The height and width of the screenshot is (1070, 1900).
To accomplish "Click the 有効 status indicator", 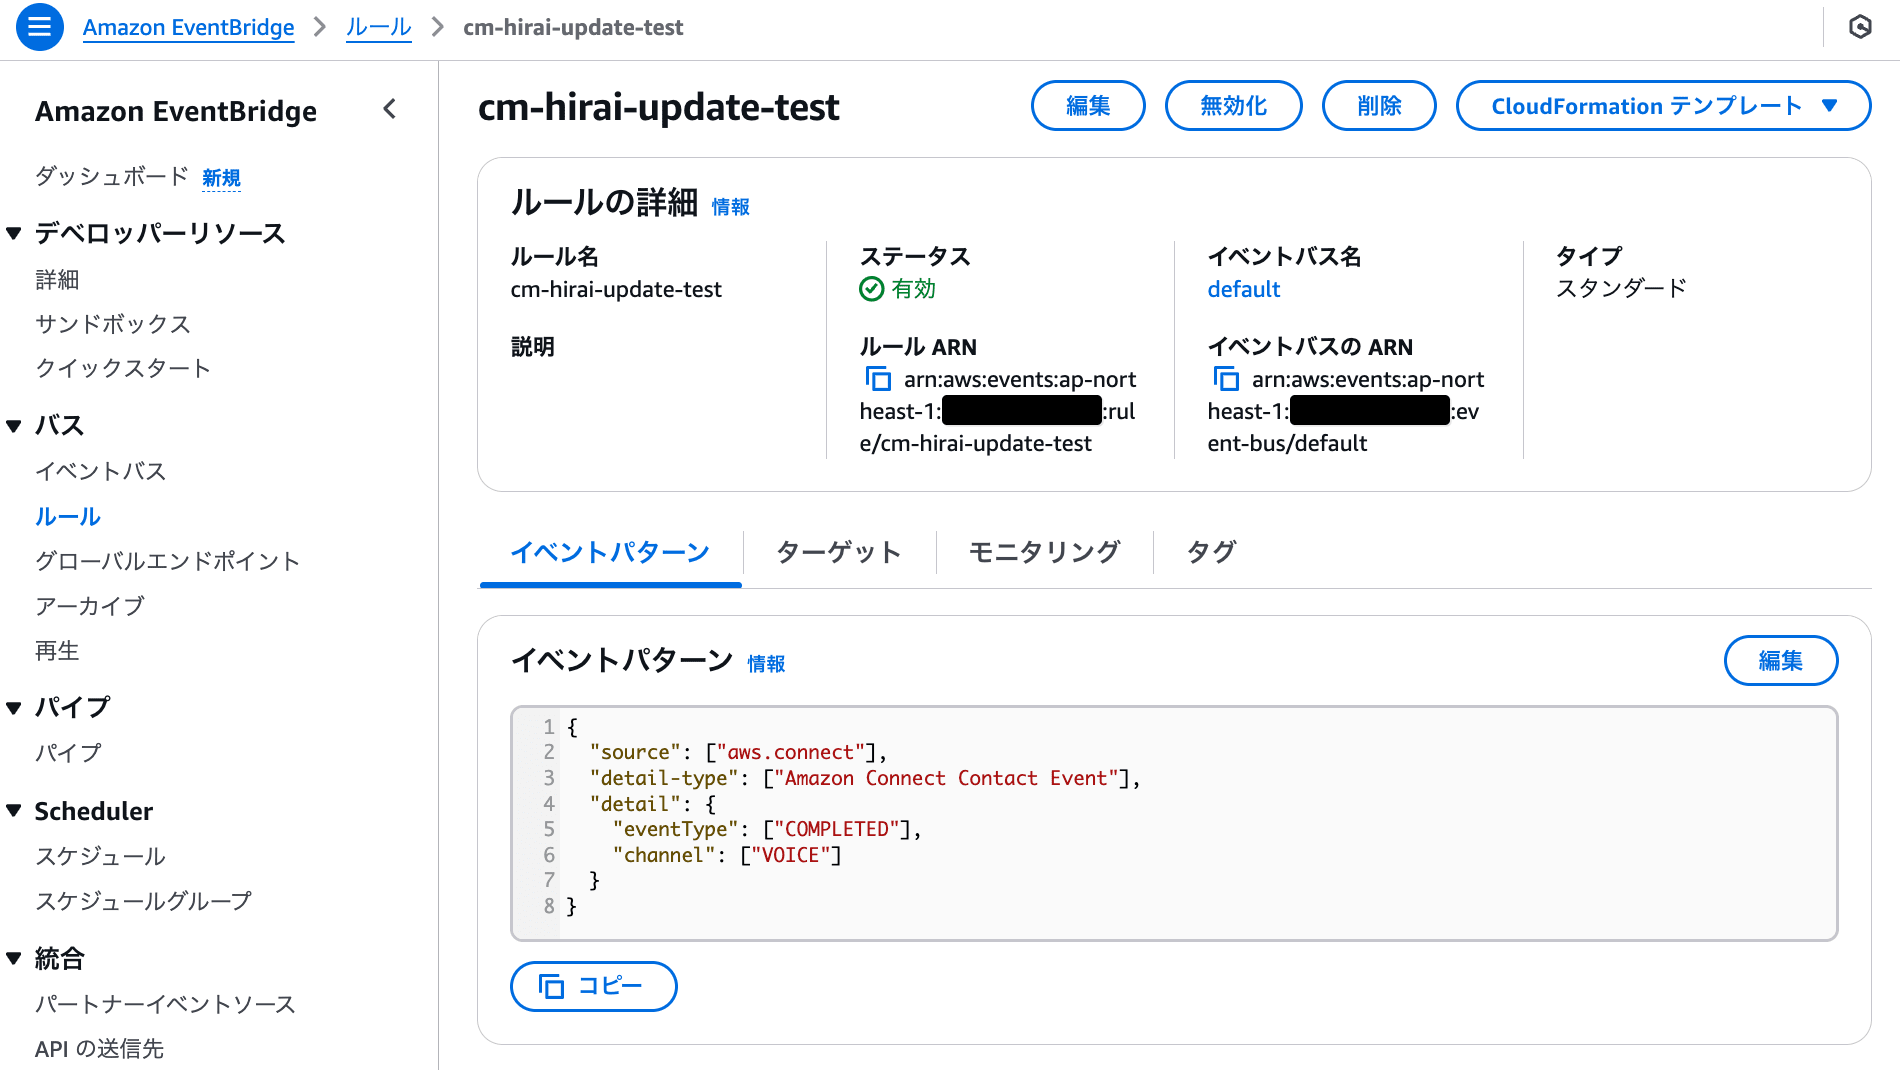I will click(x=898, y=289).
